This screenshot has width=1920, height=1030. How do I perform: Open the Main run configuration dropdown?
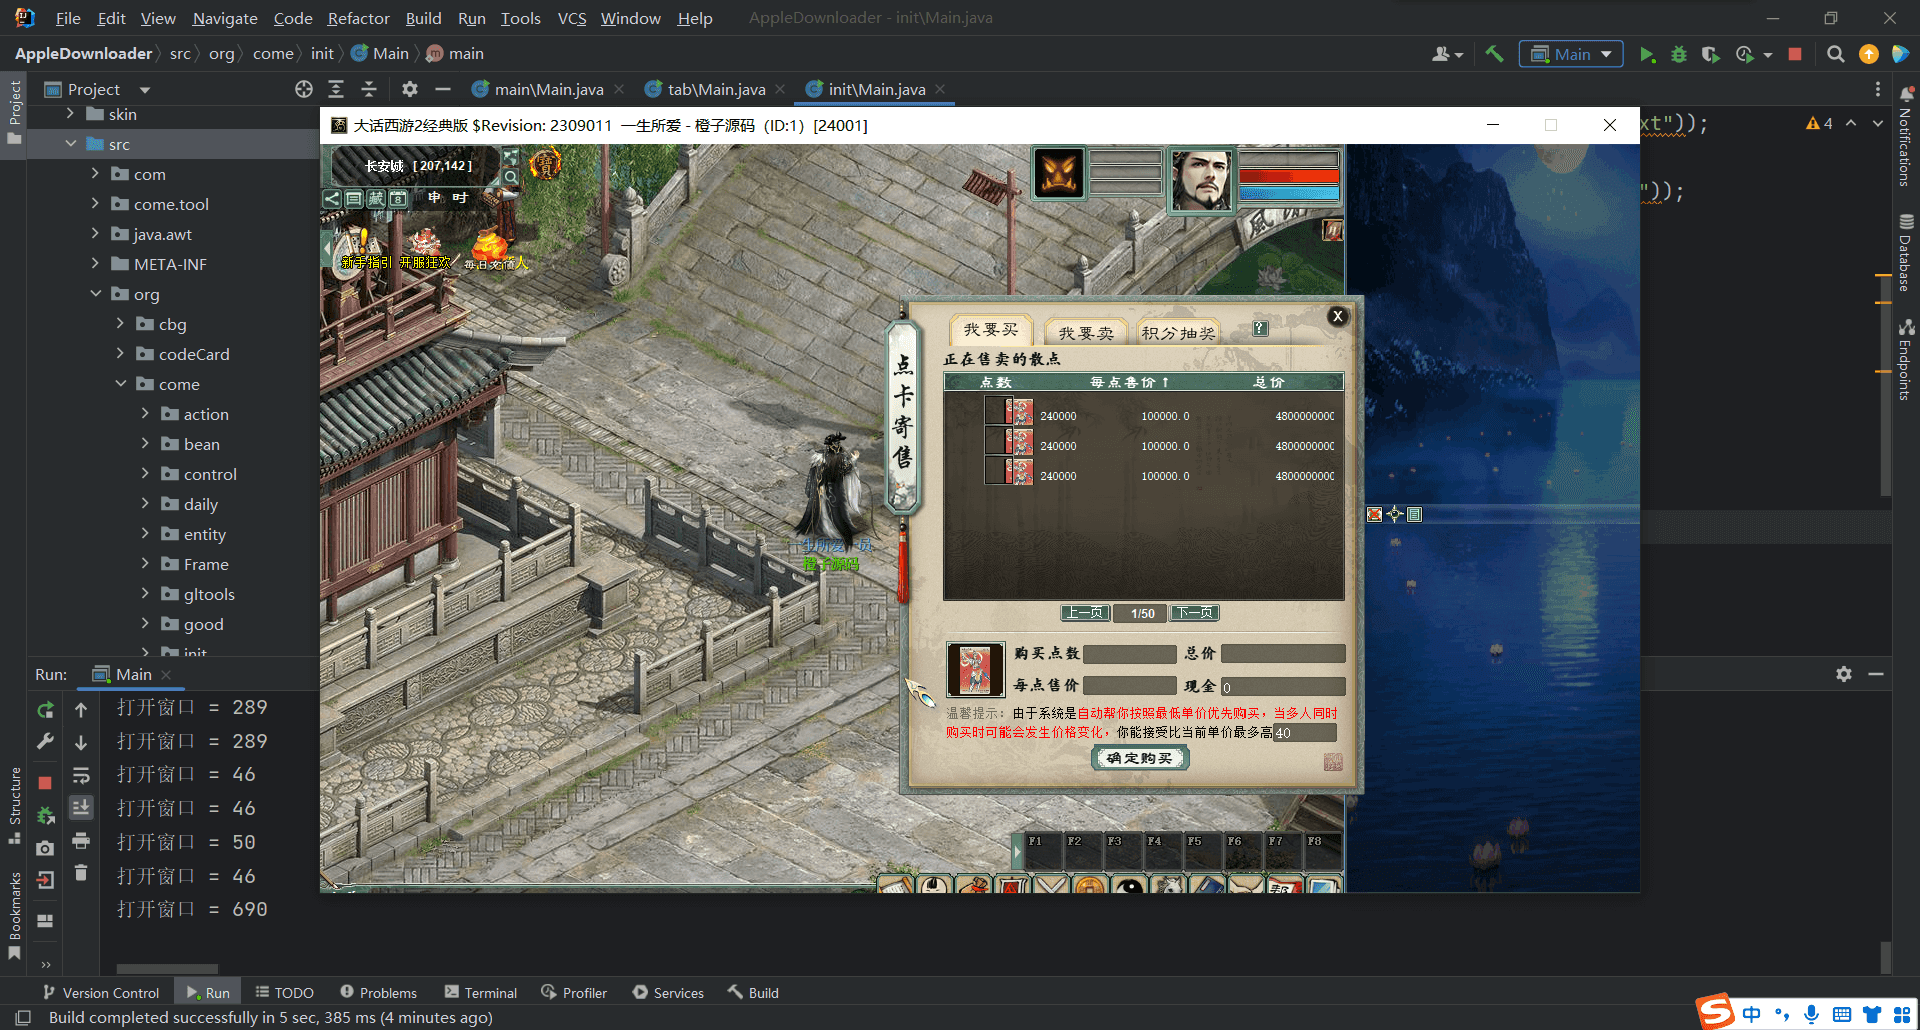tap(1571, 54)
